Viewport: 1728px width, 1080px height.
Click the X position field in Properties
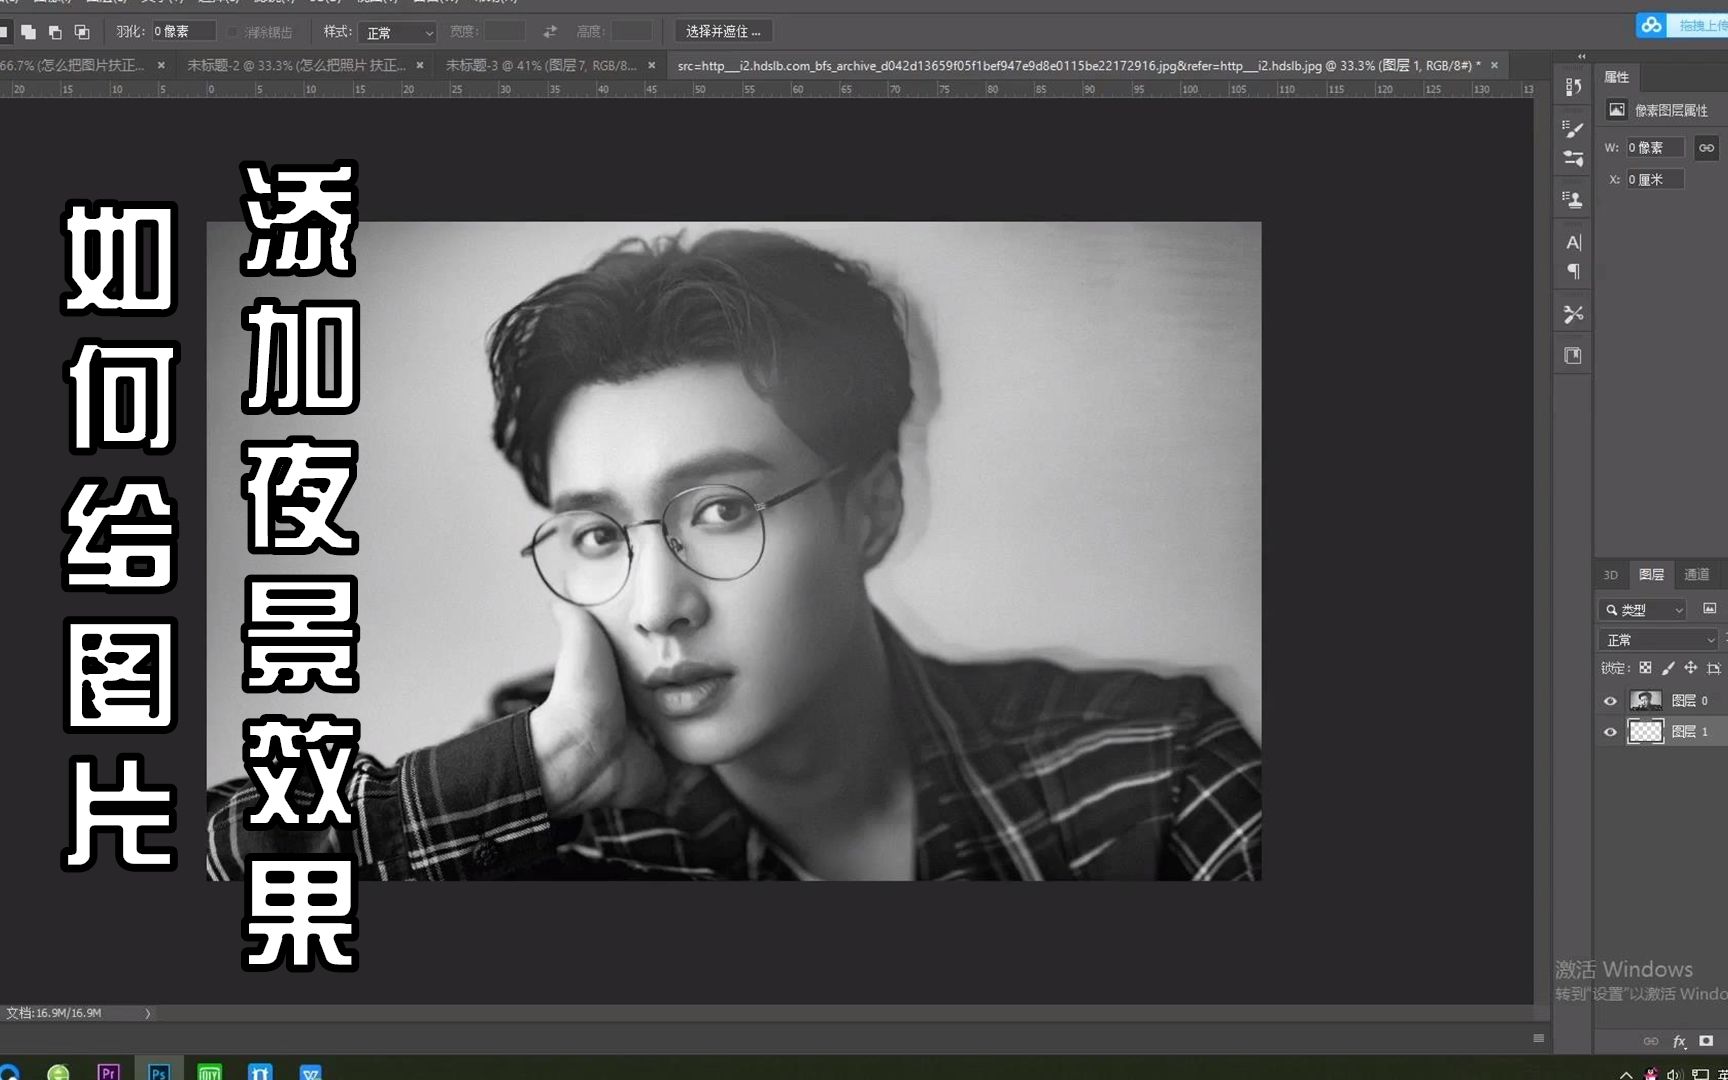tap(1655, 179)
